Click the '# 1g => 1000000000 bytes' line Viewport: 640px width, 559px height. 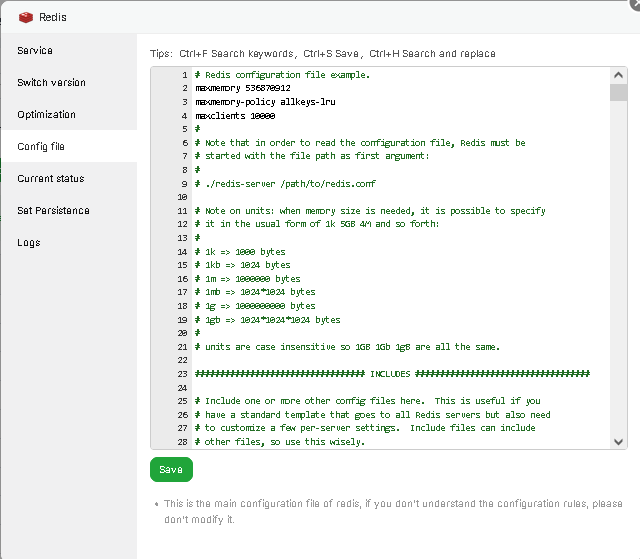click(255, 306)
